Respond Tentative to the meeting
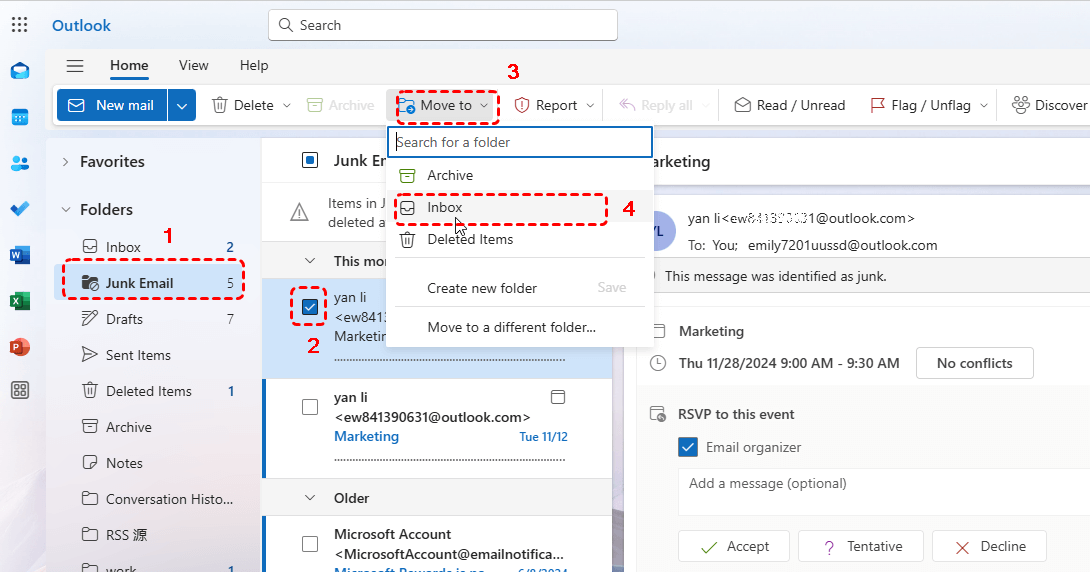This screenshot has height=572, width=1090. tap(861, 547)
